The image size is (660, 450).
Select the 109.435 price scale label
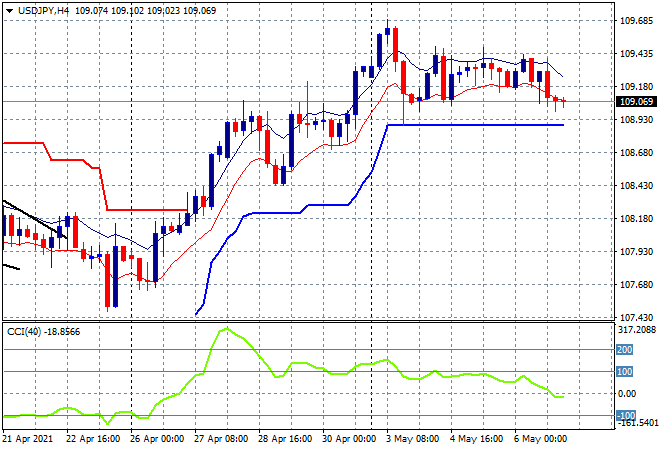(x=636, y=53)
